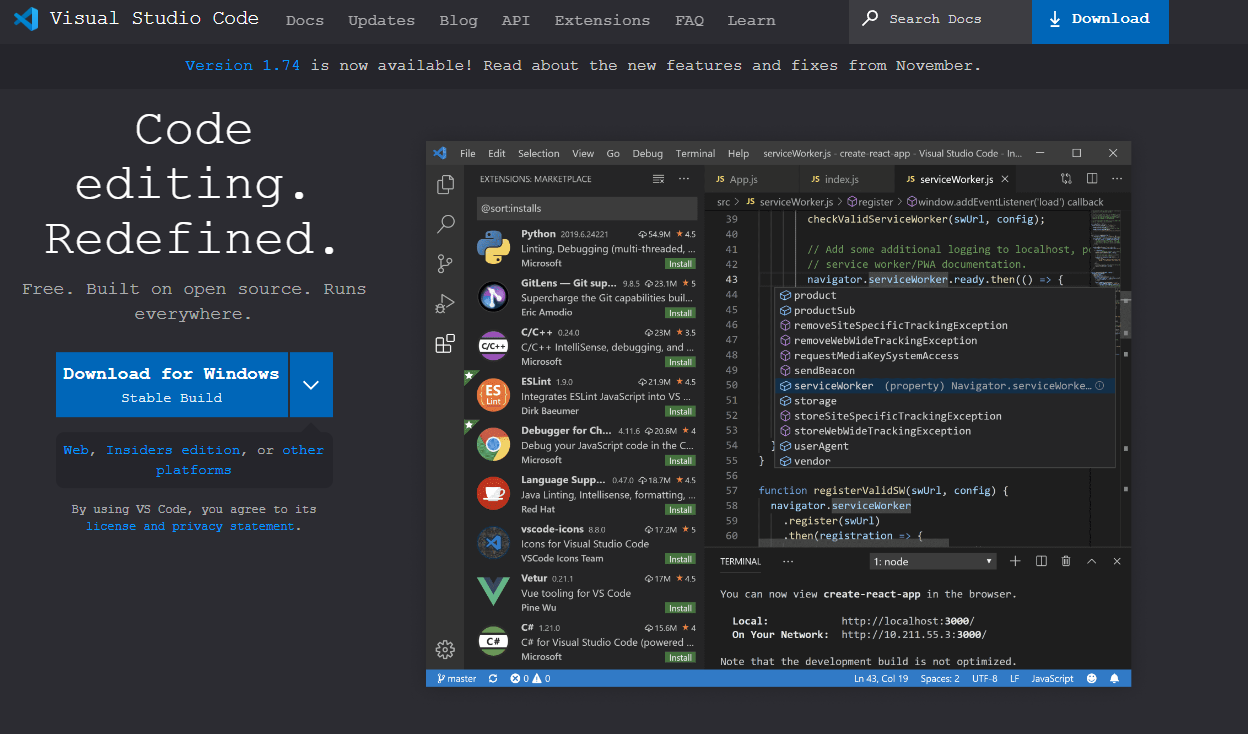This screenshot has height=734, width=1248.
Task: Open the Manage gear icon in activity bar
Action: pyautogui.click(x=445, y=650)
